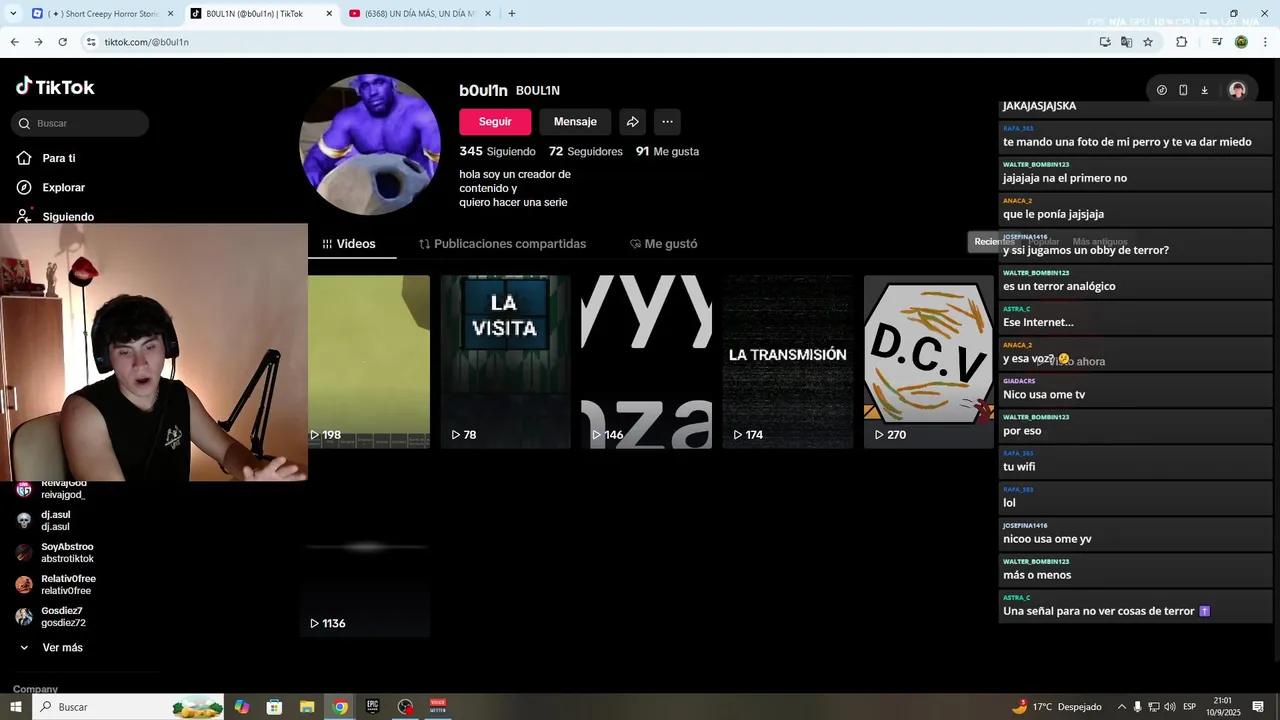Select the Videos tab
This screenshot has height=720, width=1280.
(x=349, y=244)
